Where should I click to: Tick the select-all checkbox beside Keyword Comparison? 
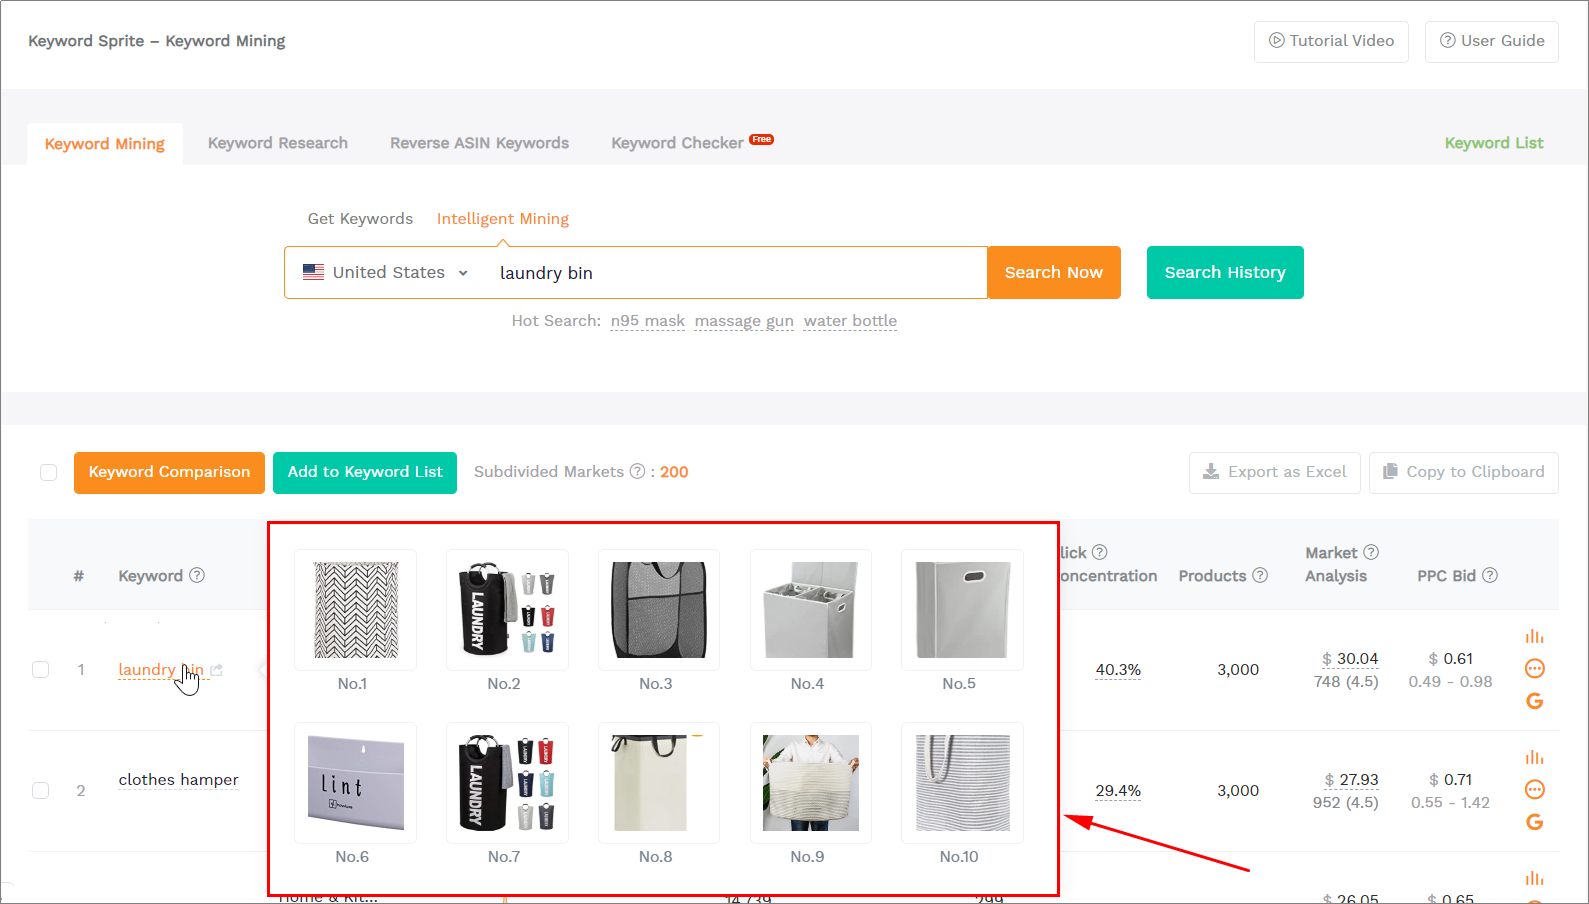tap(48, 472)
